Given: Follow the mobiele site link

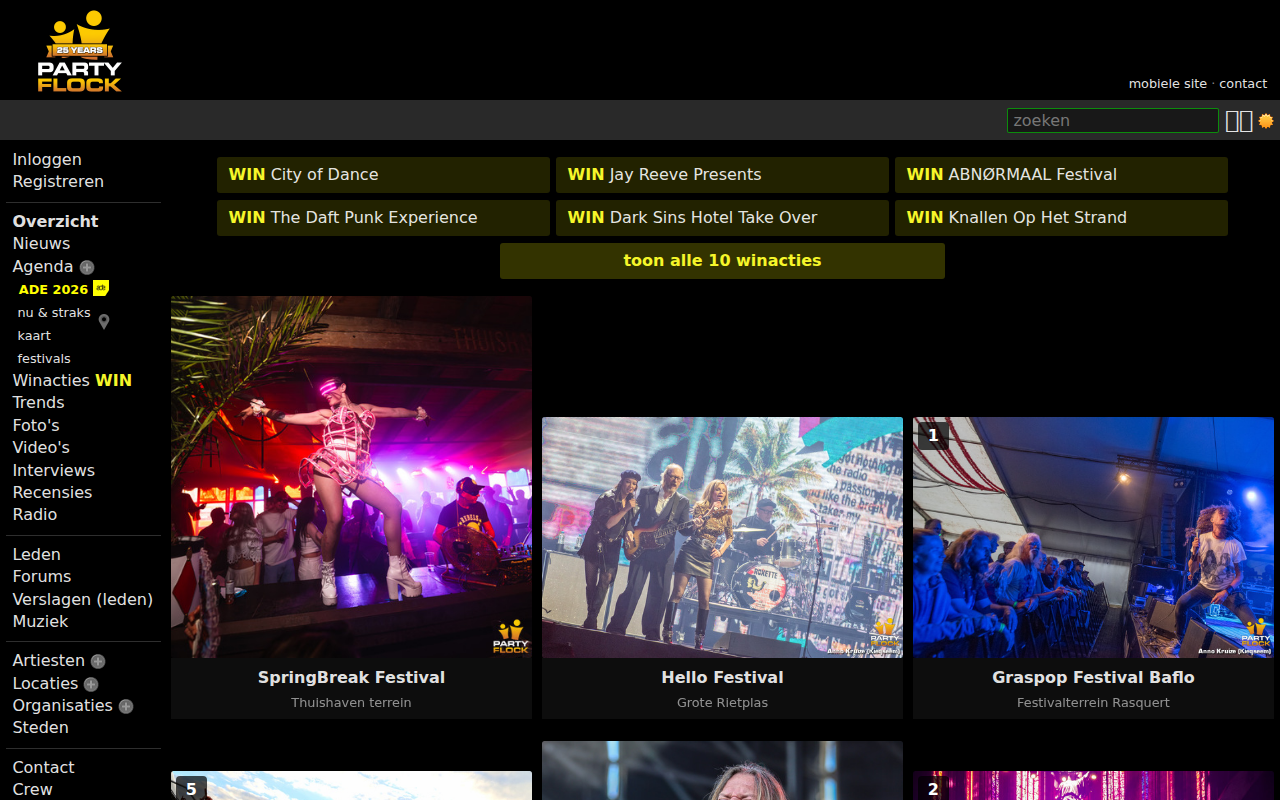Looking at the screenshot, I should pyautogui.click(x=1168, y=84).
